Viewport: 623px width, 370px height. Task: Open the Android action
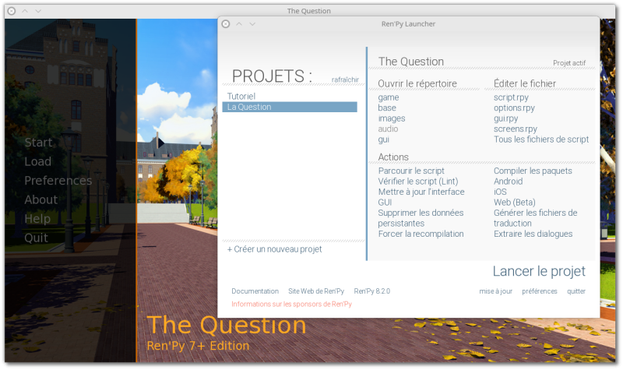[508, 181]
